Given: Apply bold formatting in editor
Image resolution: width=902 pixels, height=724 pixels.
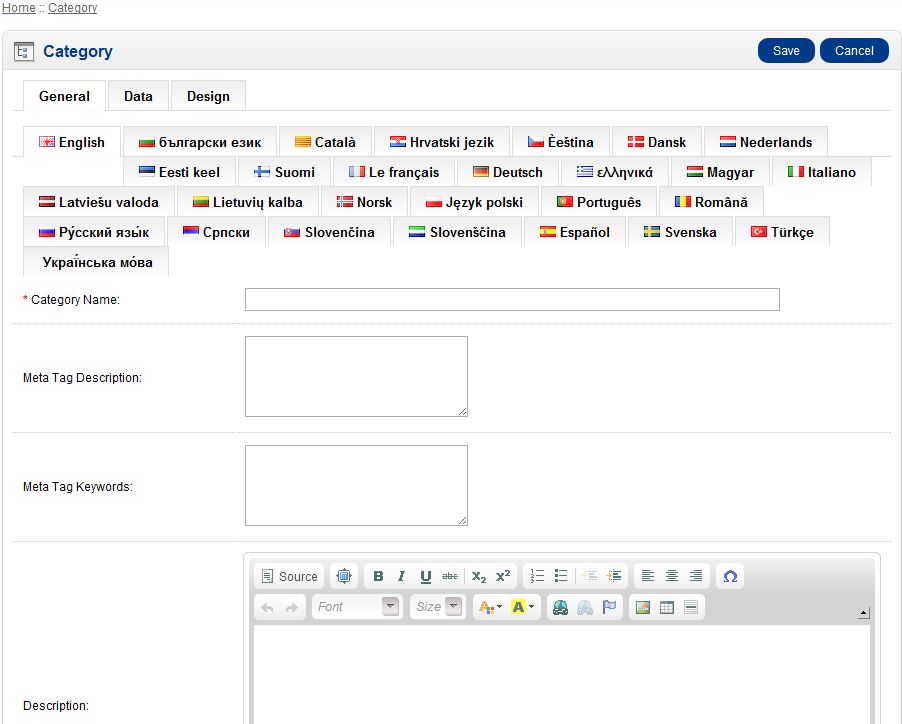Looking at the screenshot, I should (x=378, y=576).
